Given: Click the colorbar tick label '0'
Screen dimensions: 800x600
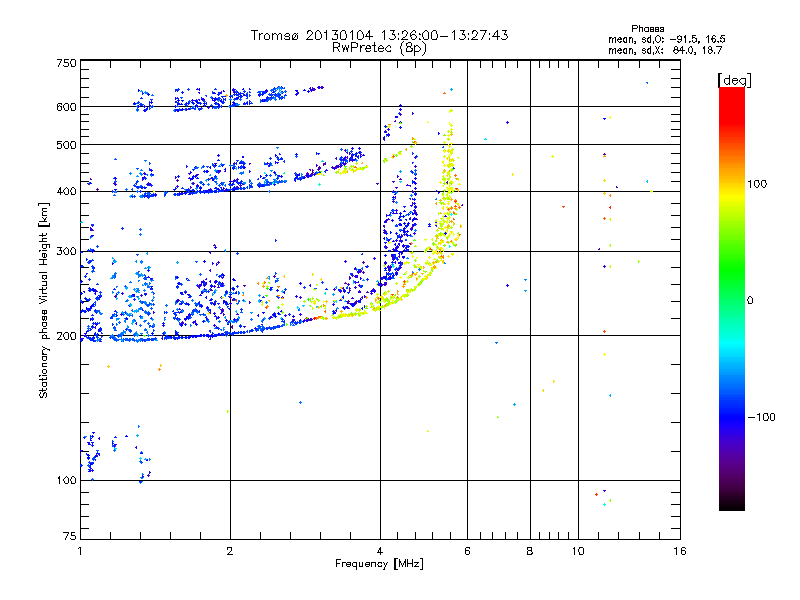Looking at the screenshot, I should [x=750, y=301].
